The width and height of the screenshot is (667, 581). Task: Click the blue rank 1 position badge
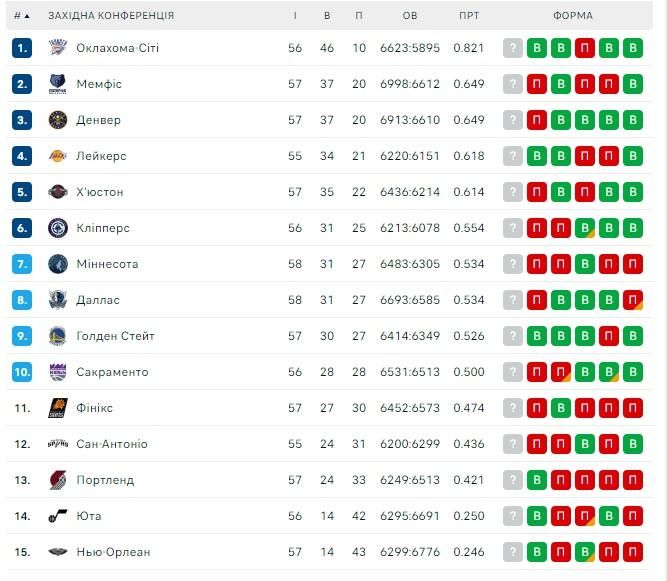(23, 48)
